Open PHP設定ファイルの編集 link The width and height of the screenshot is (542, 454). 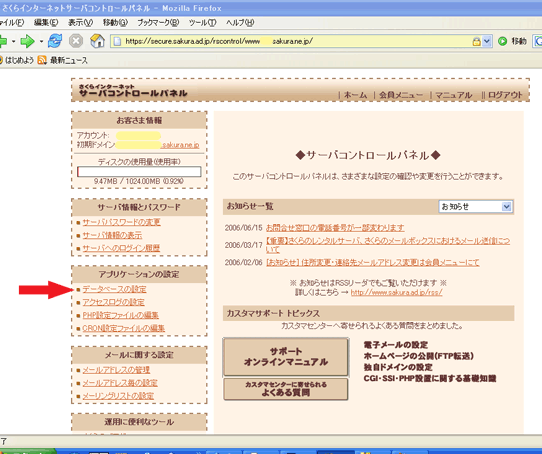pyautogui.click(x=120, y=315)
